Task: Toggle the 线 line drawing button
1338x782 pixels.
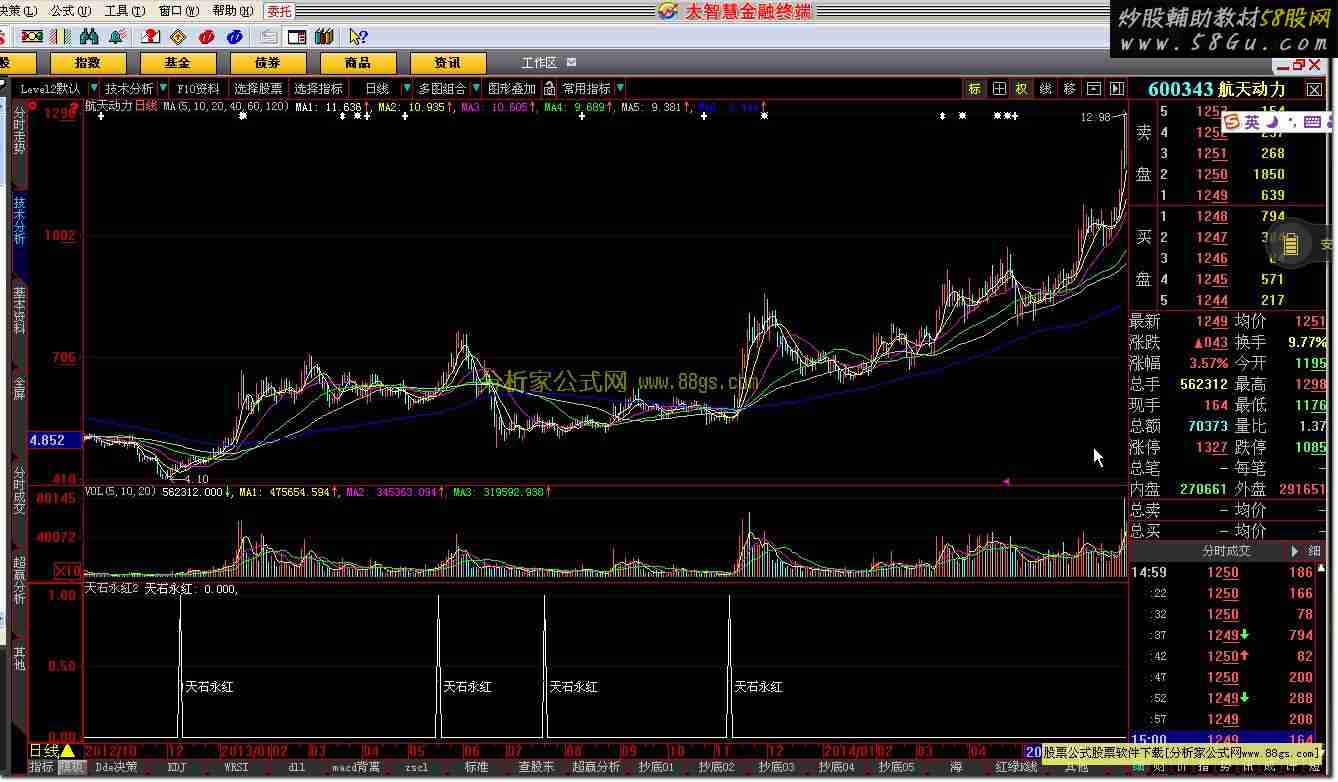Action: tap(1045, 89)
